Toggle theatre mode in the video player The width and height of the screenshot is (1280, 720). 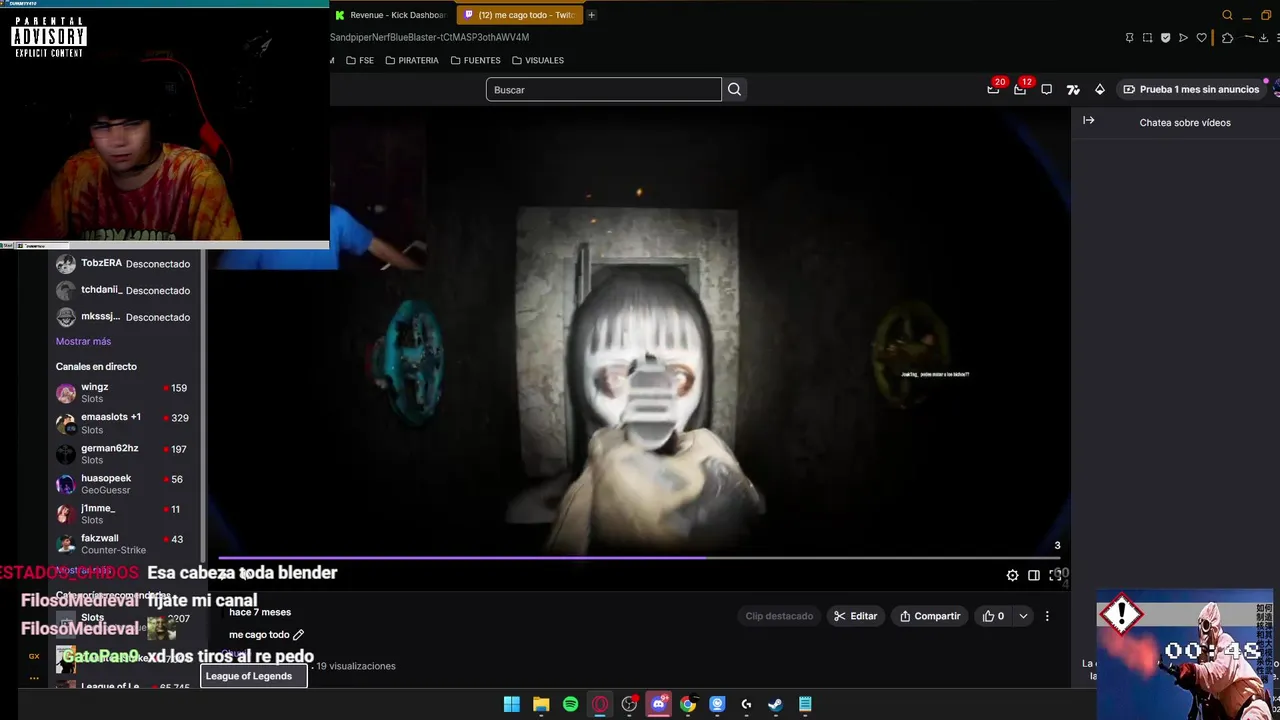click(x=1034, y=575)
